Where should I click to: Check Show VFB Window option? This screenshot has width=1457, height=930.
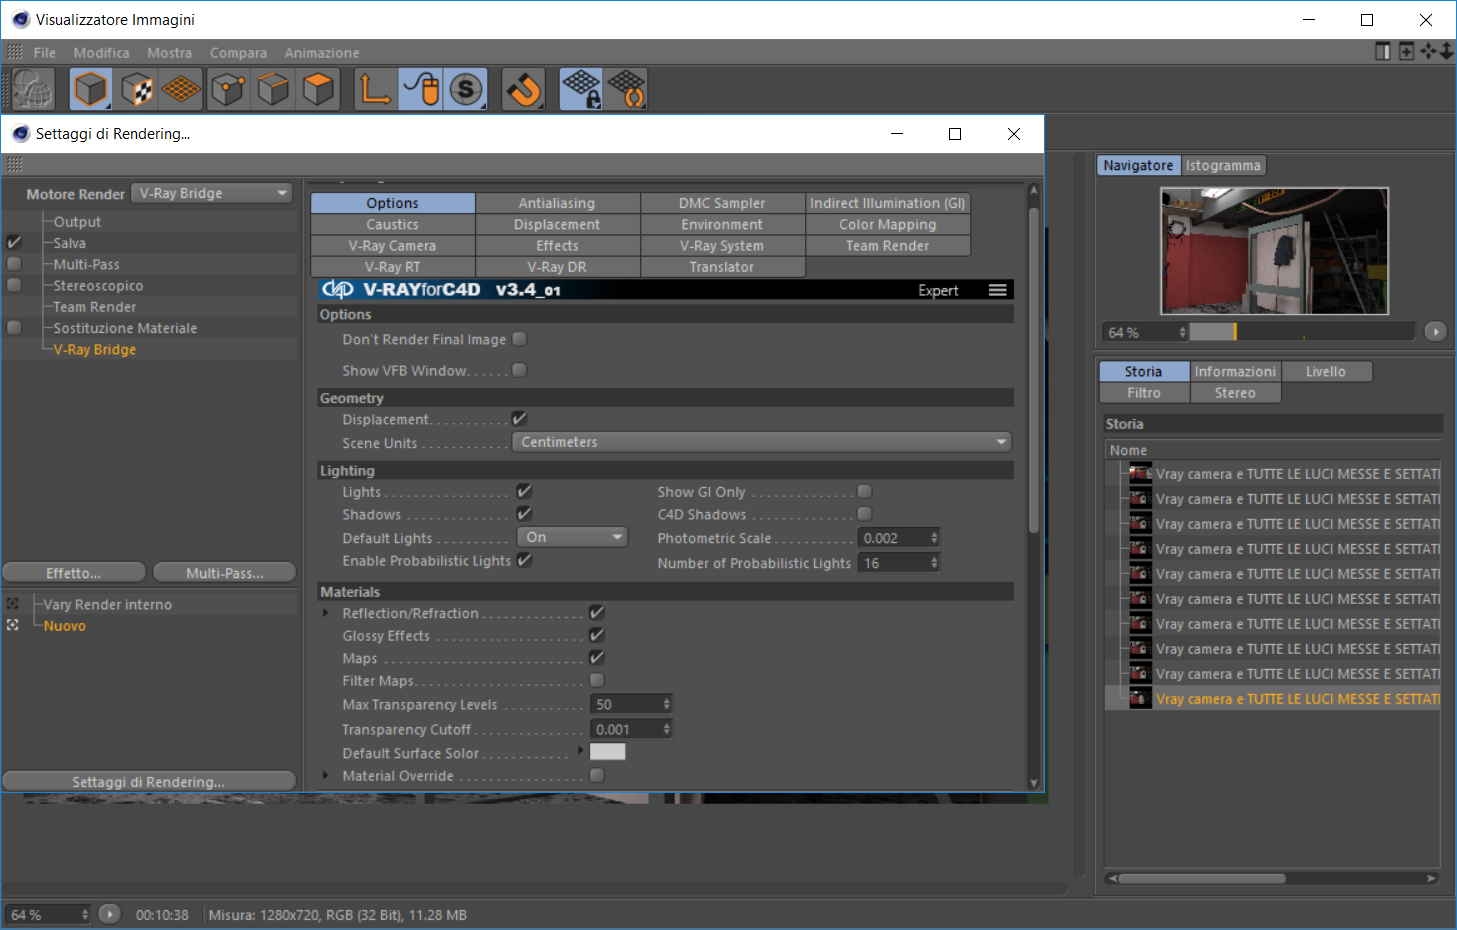point(519,370)
